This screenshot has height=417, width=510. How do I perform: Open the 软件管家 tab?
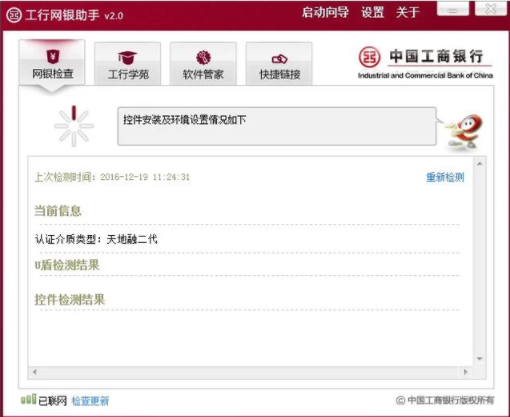click(x=203, y=64)
